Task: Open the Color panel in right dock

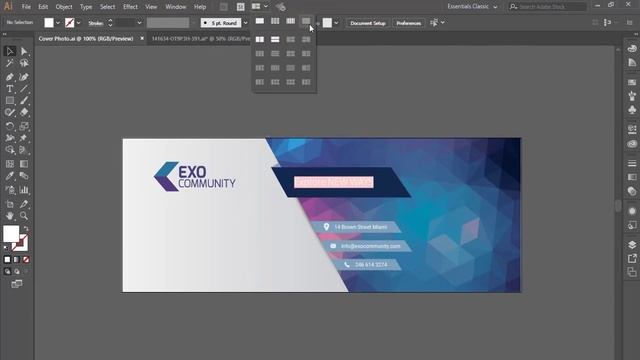Action: pos(632,49)
